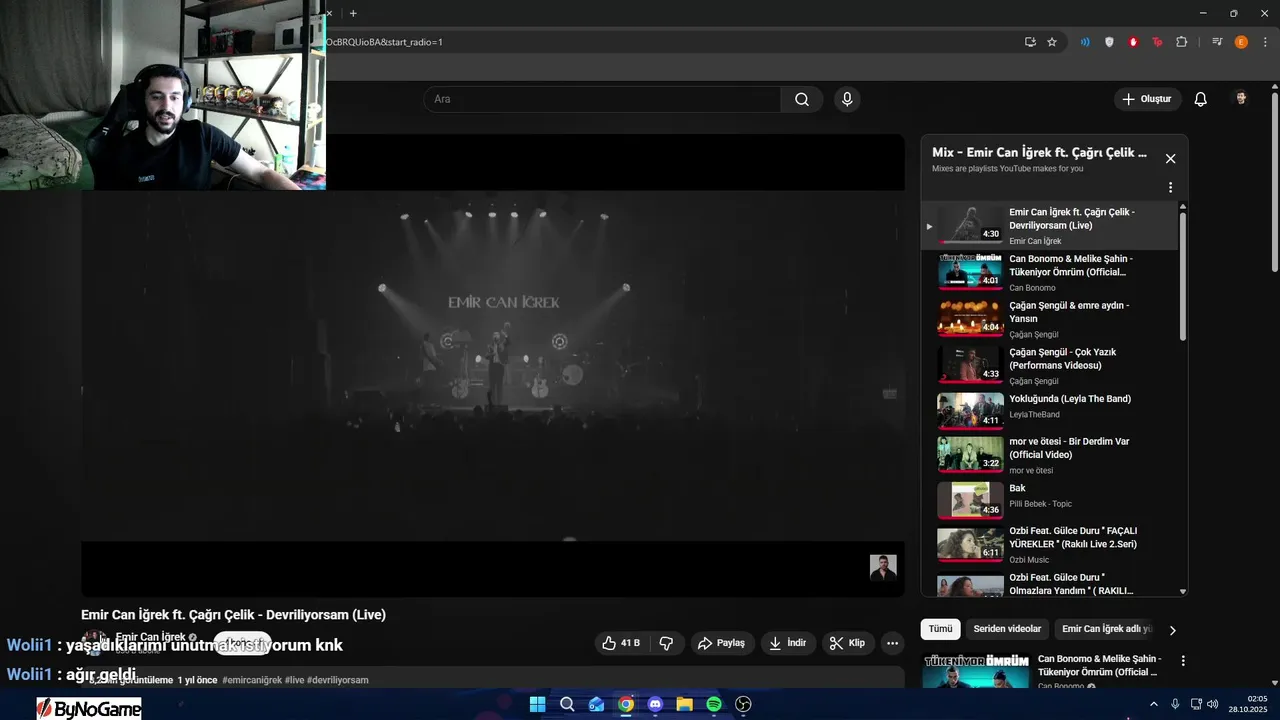The image size is (1280, 720).
Task: Play mor ve ötesi - Bir Derdim Var
Action: [x=1050, y=455]
